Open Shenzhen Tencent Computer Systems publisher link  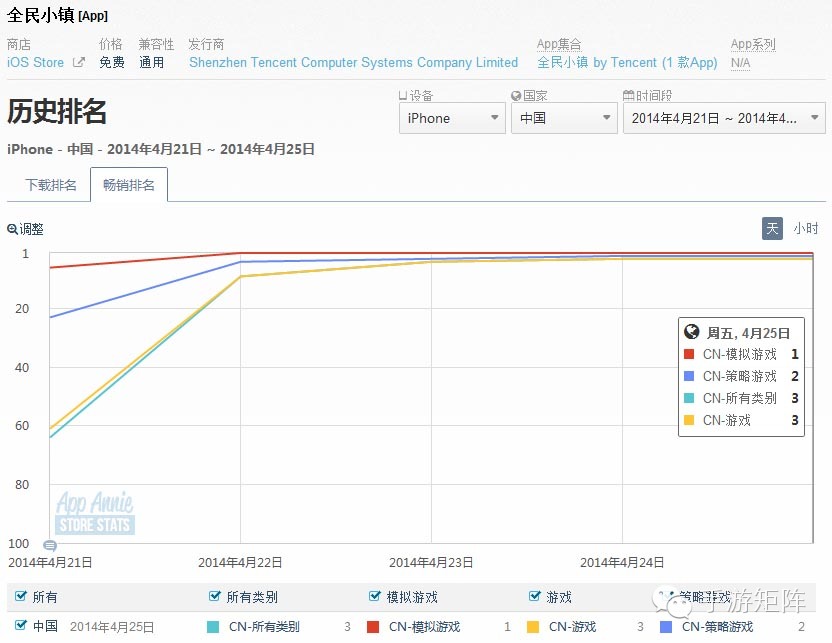pos(353,63)
